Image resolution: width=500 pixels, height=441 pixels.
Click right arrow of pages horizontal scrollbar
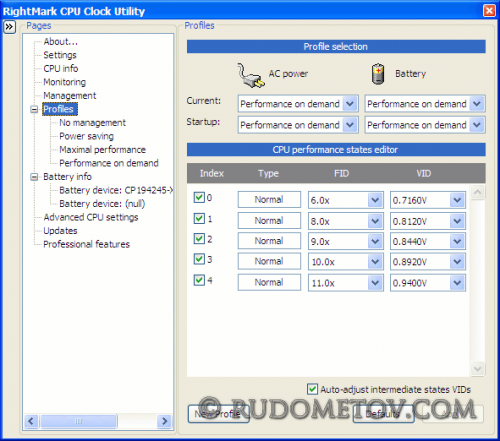click(164, 421)
